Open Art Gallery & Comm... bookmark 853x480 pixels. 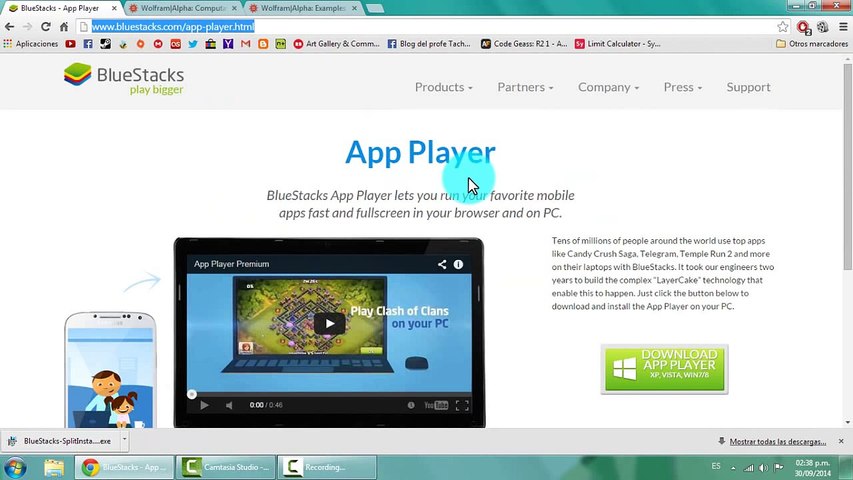[x=336, y=44]
